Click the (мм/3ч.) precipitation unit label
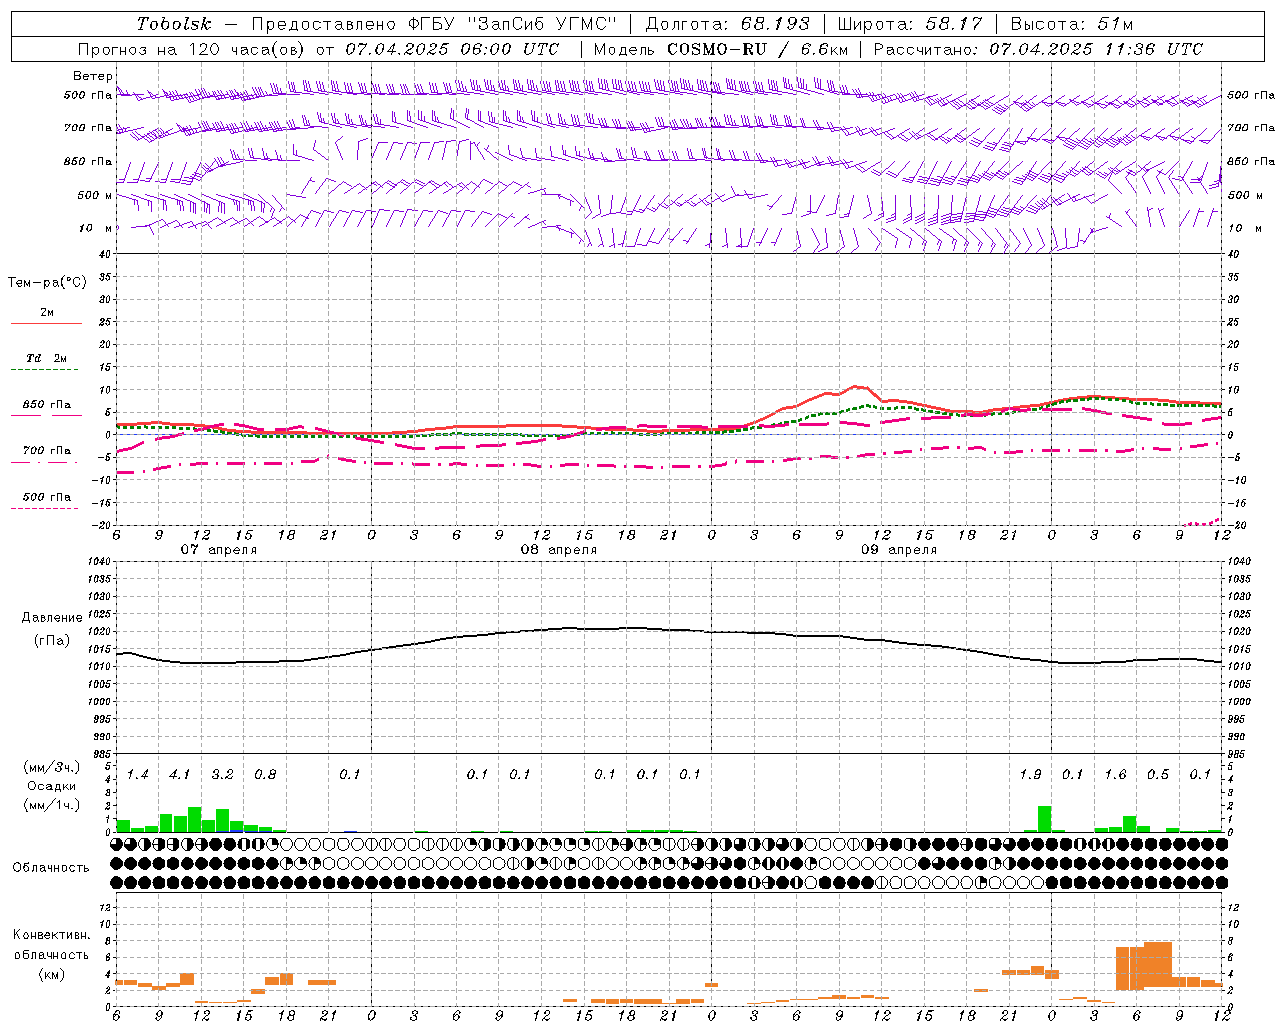Screen dimensions: 1280x1024 coord(52,767)
